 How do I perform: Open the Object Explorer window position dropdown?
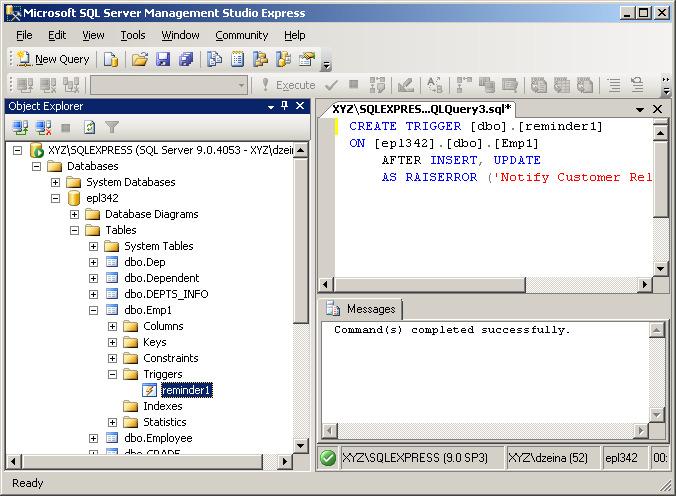click(x=271, y=107)
